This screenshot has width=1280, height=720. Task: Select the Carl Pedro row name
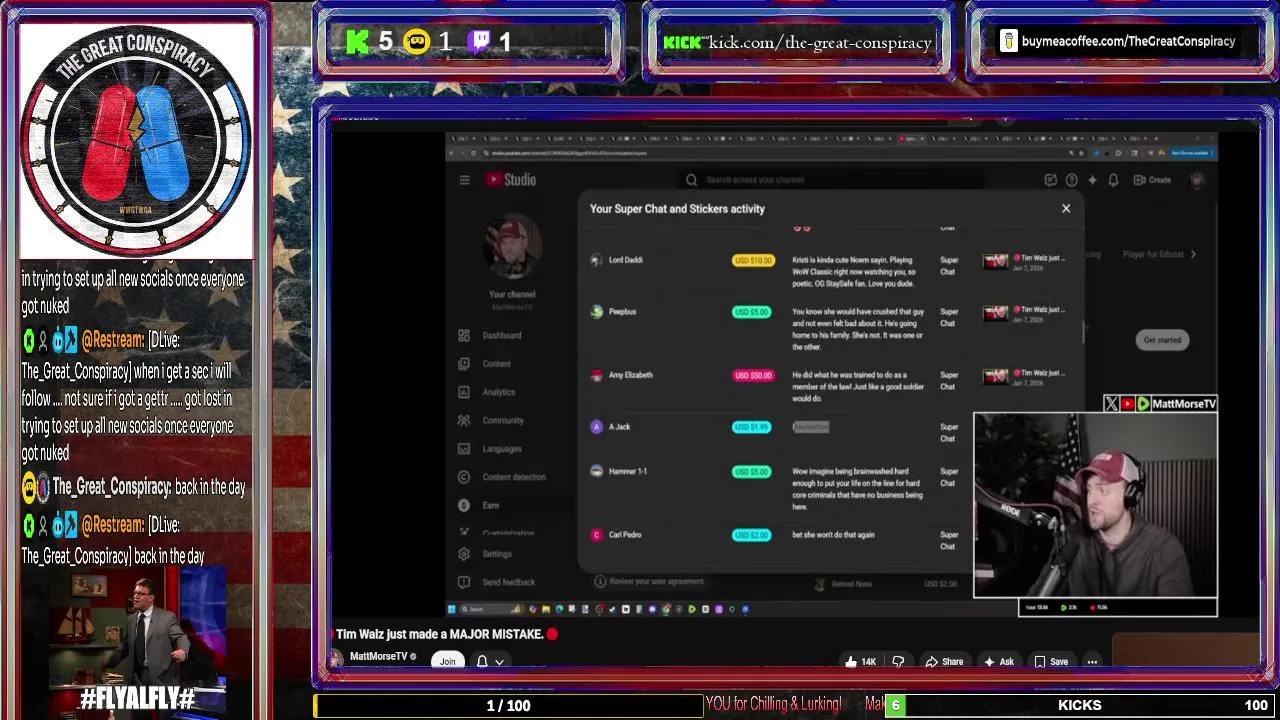pyautogui.click(x=625, y=535)
